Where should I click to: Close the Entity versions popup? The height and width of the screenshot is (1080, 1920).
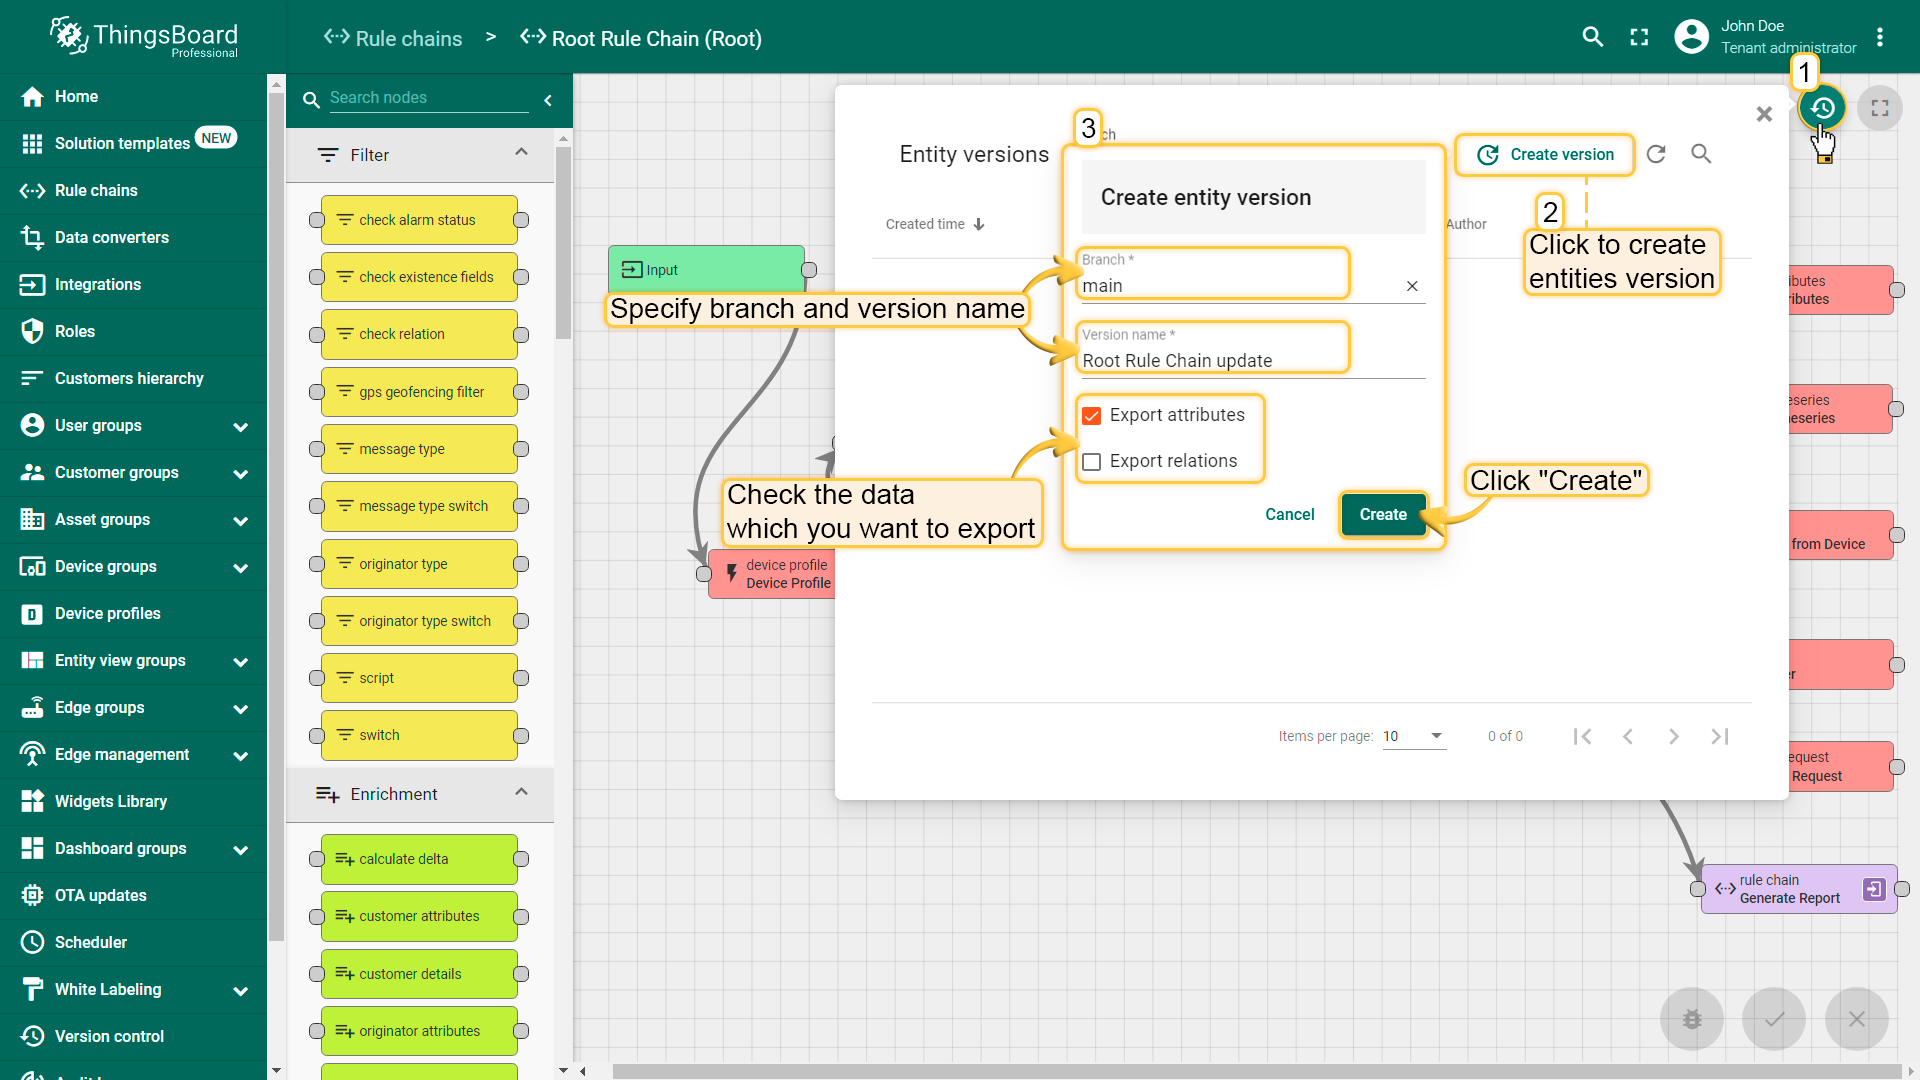pyautogui.click(x=1764, y=114)
